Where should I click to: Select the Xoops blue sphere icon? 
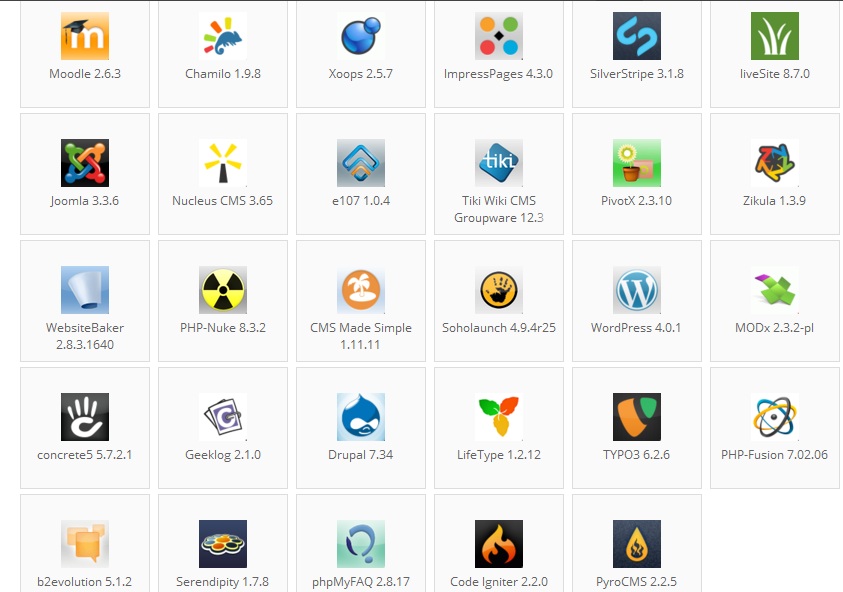pyautogui.click(x=361, y=37)
